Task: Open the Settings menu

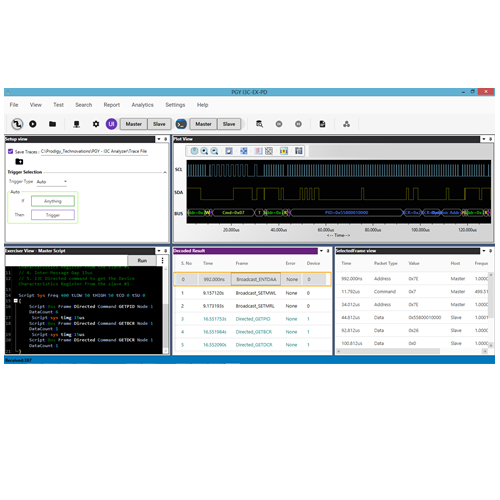Action: pos(175,105)
